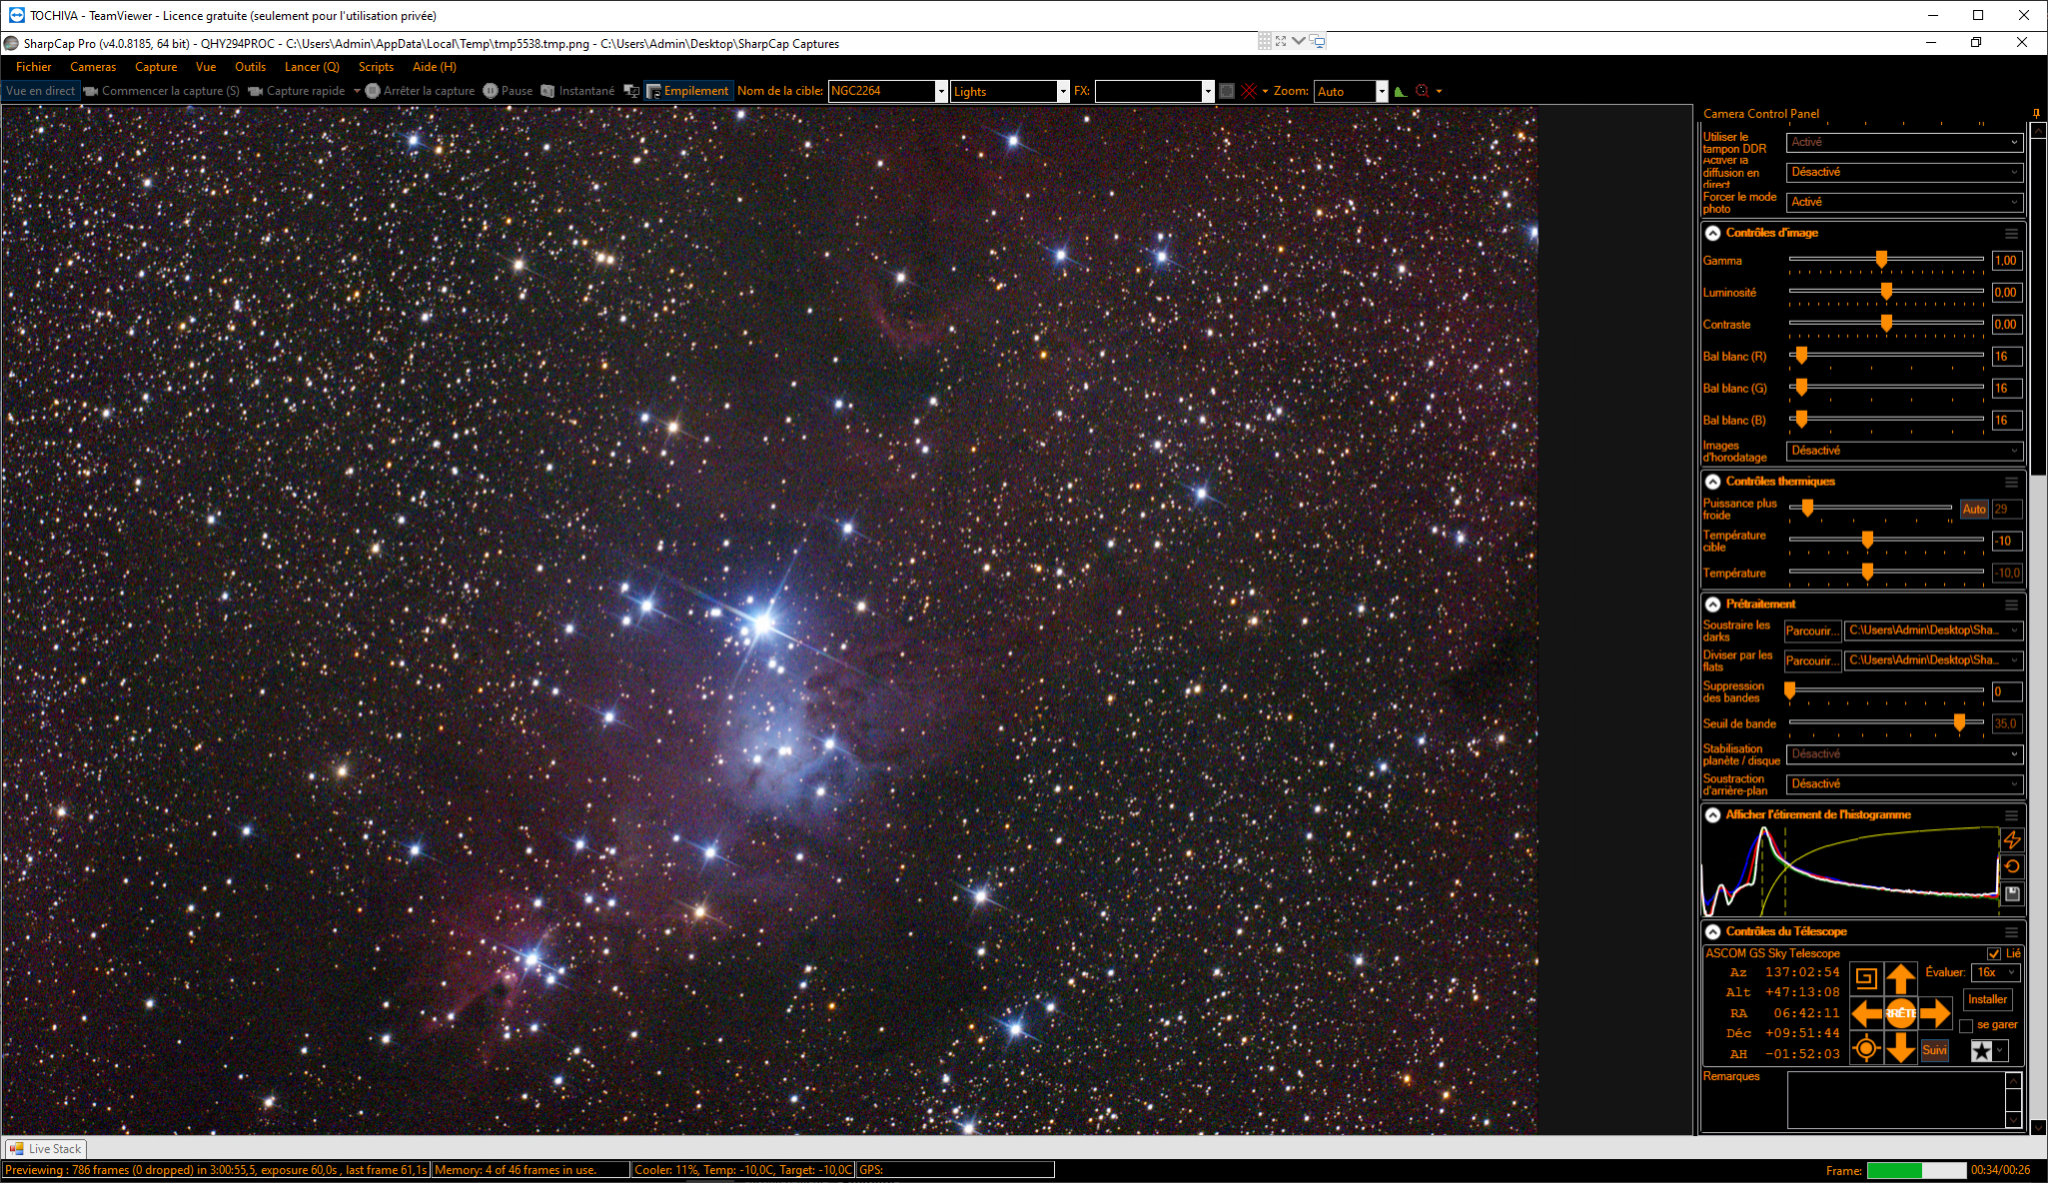The width and height of the screenshot is (2048, 1183).
Task: Open the Contrôles d'image section menu icon
Action: click(2011, 233)
